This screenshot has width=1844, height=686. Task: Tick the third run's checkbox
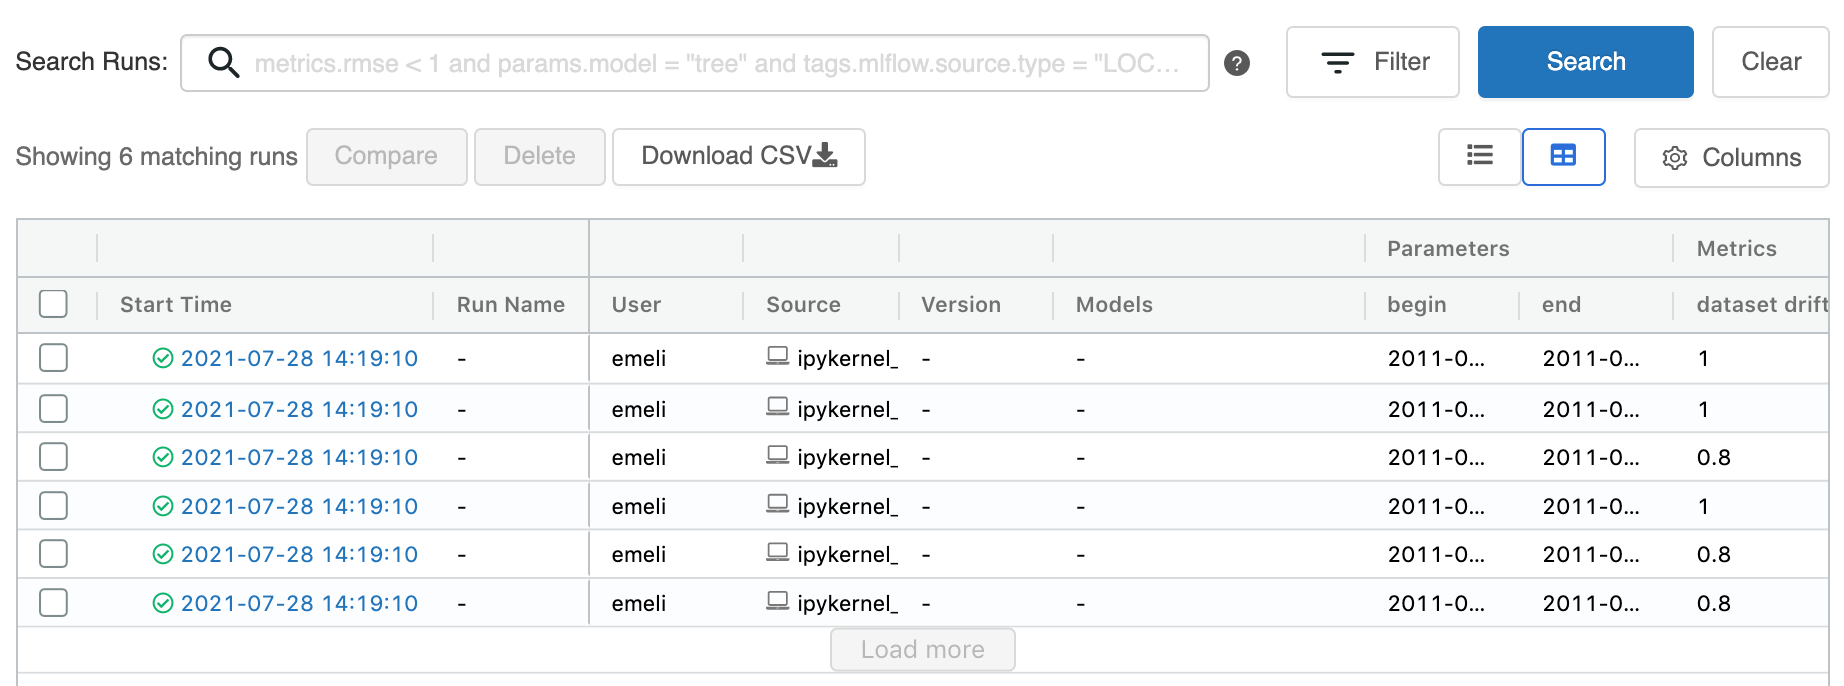[x=53, y=457]
